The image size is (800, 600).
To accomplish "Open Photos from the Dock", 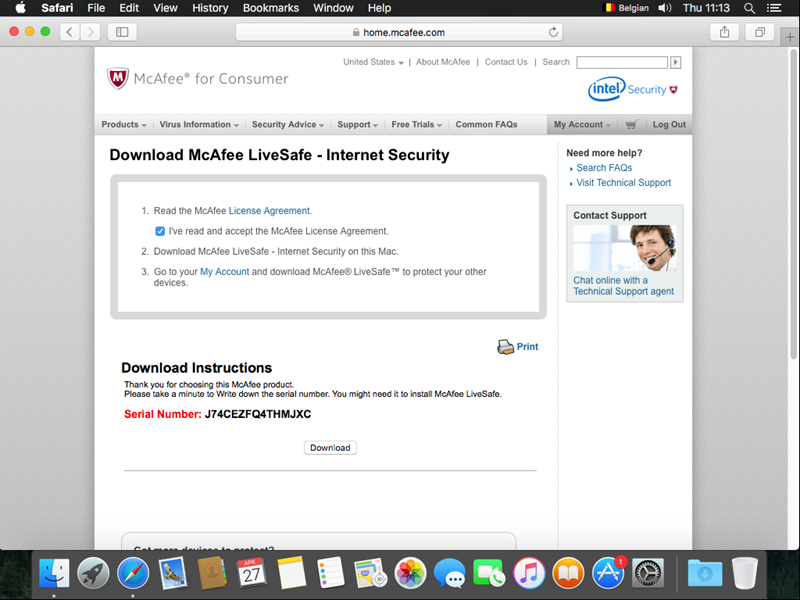I will tap(410, 573).
